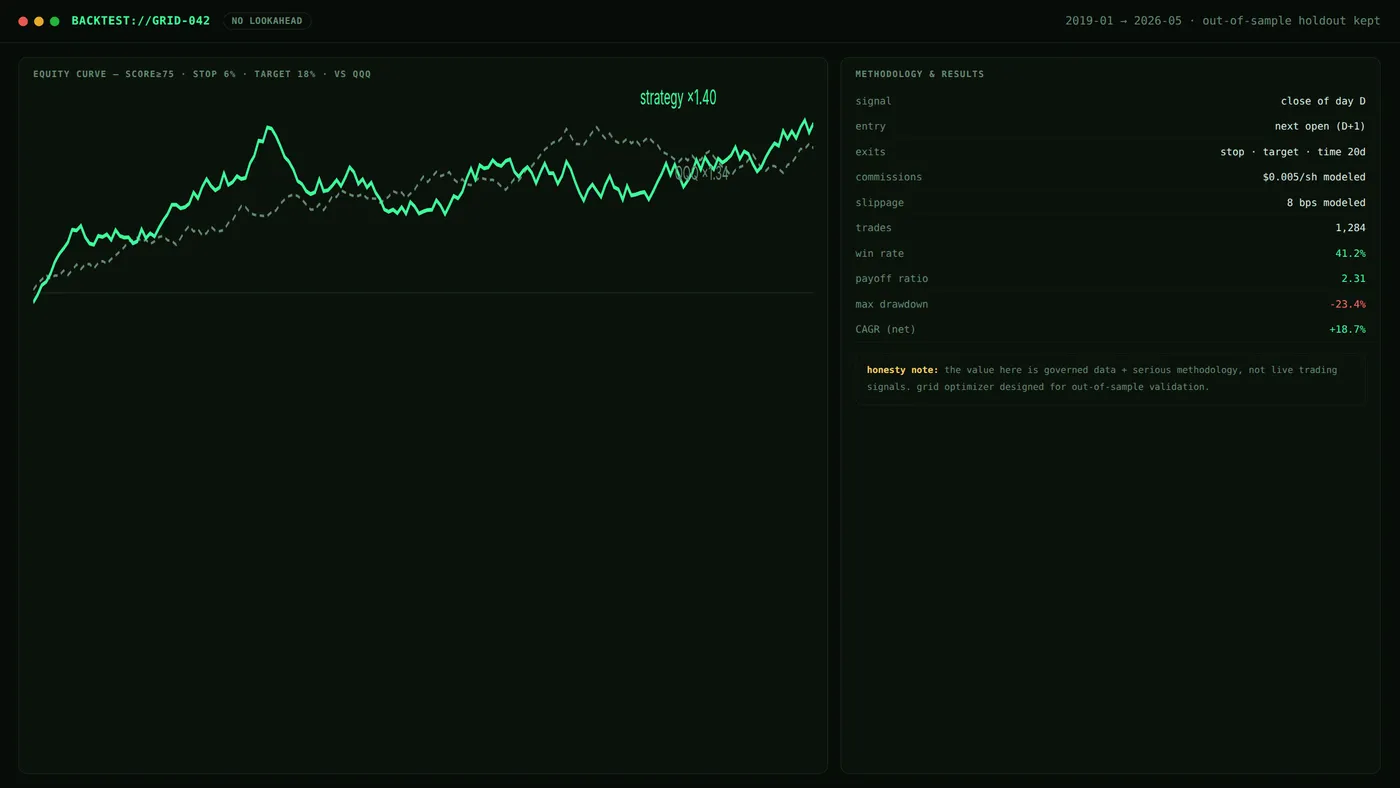This screenshot has height=788, width=1400.
Task: Click the stop · target · time 20d value
Action: pyautogui.click(x=1293, y=152)
